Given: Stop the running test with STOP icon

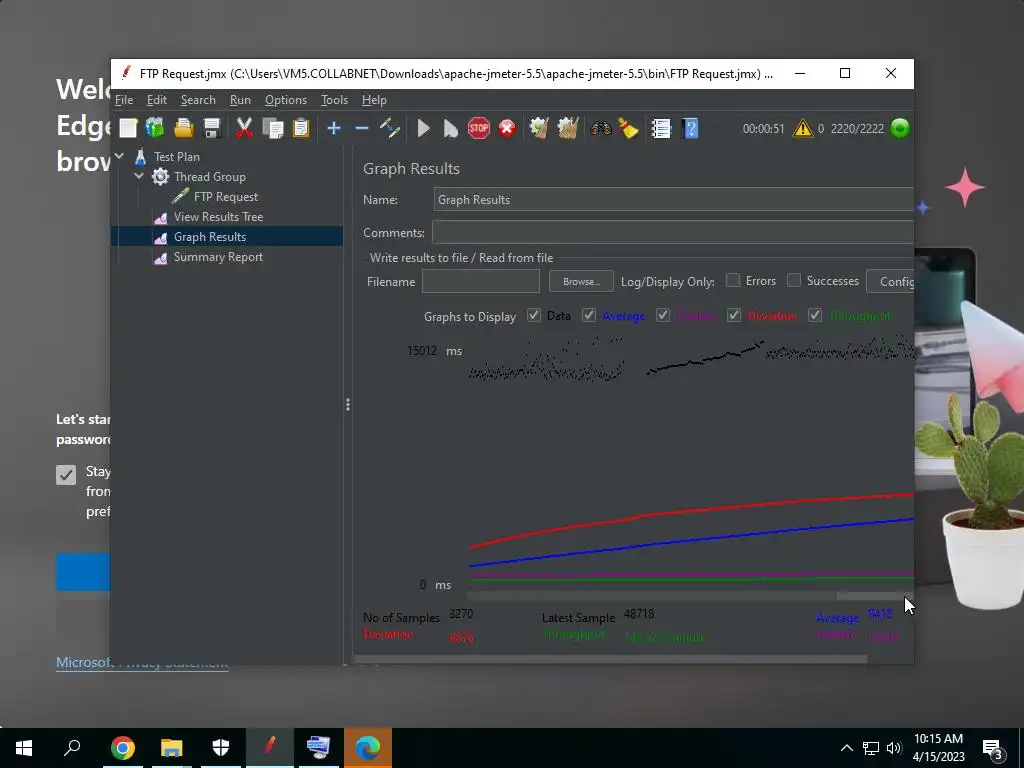Looking at the screenshot, I should 479,128.
